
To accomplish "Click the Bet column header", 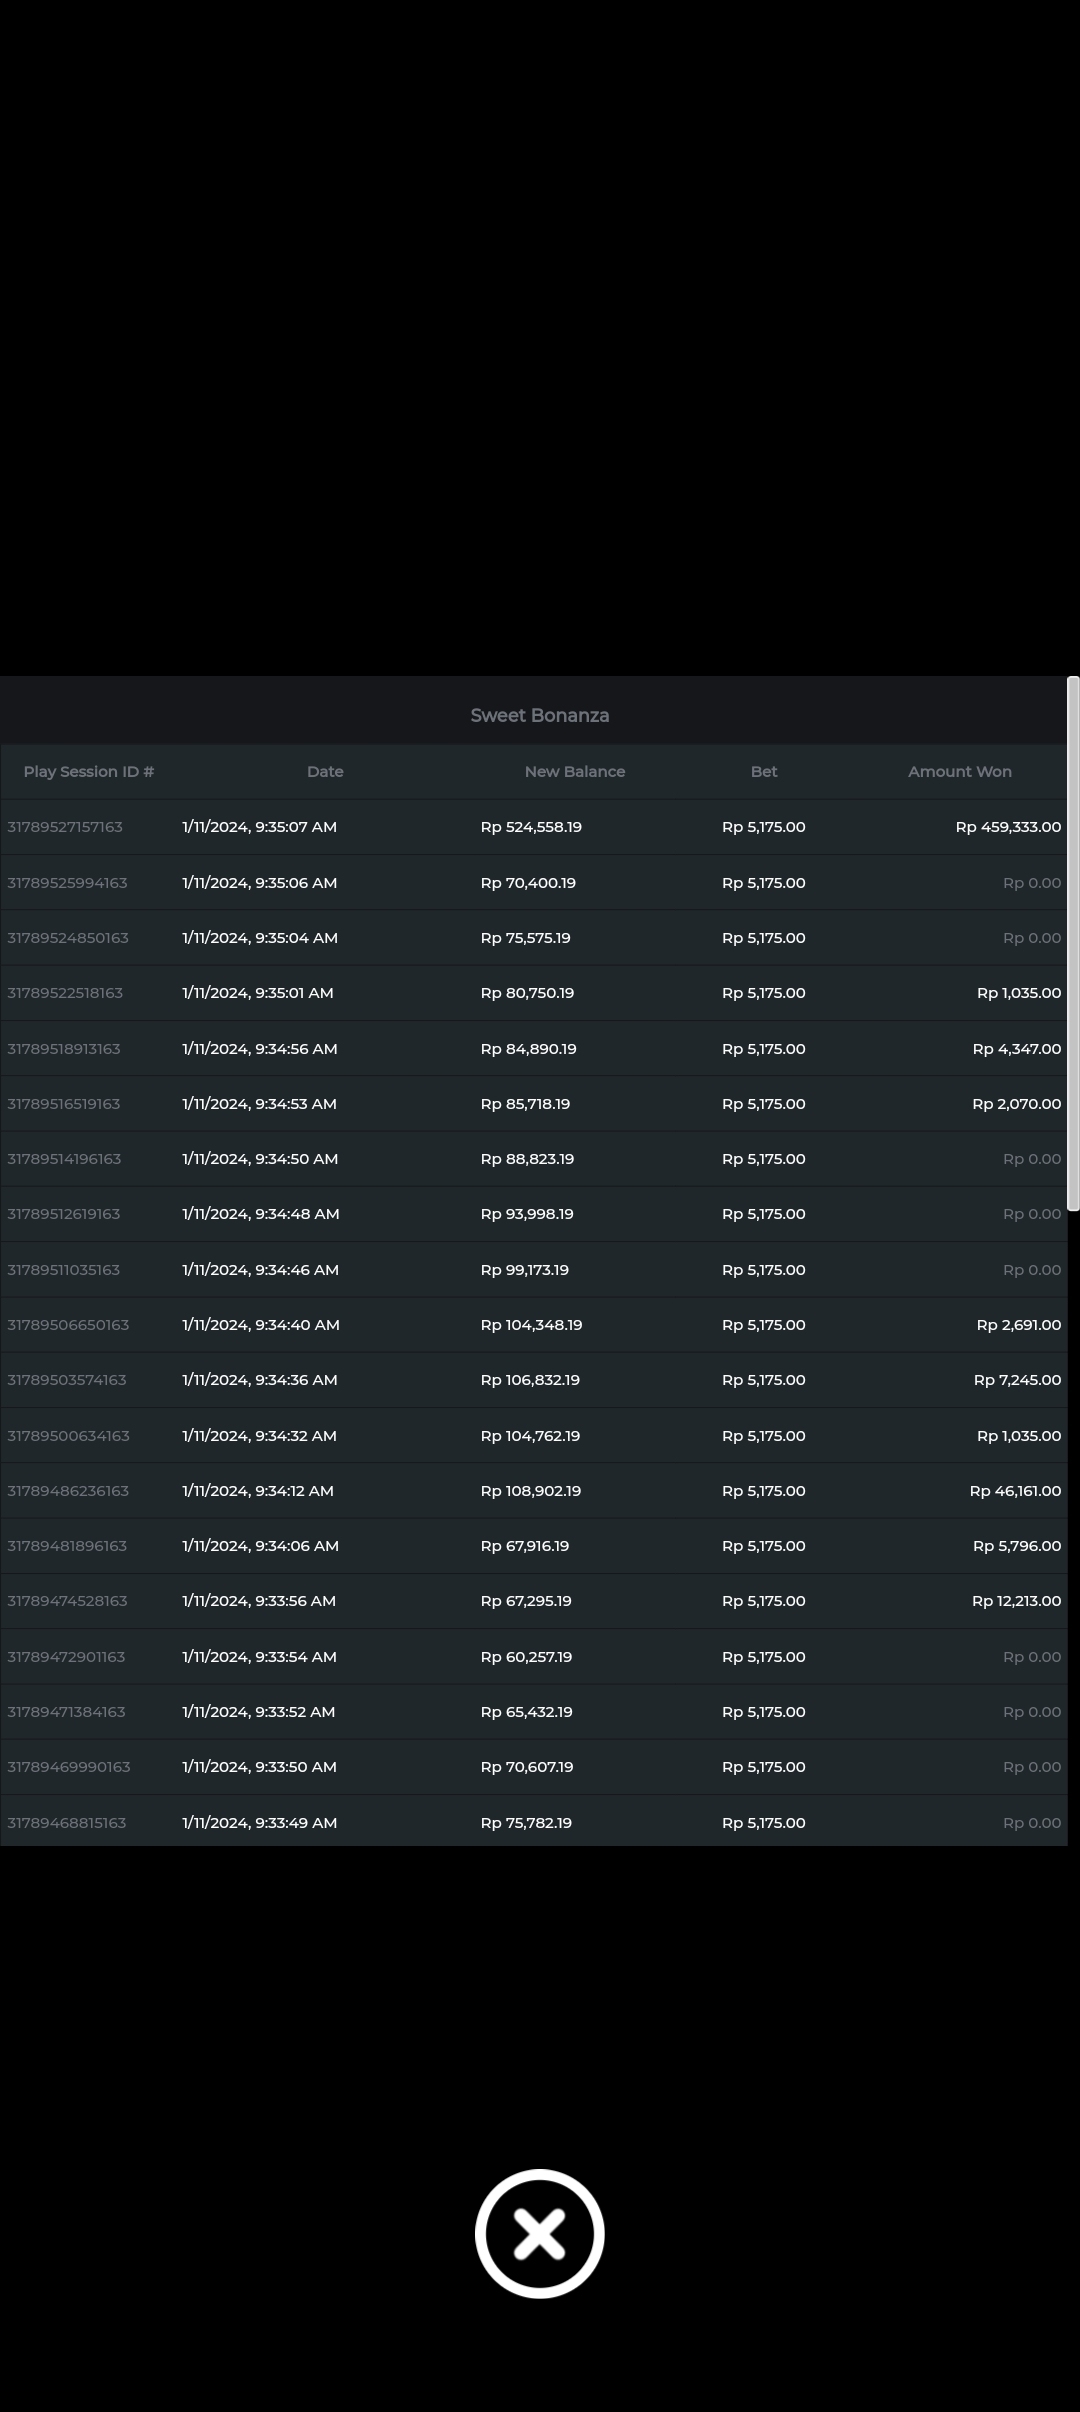I will click(764, 772).
